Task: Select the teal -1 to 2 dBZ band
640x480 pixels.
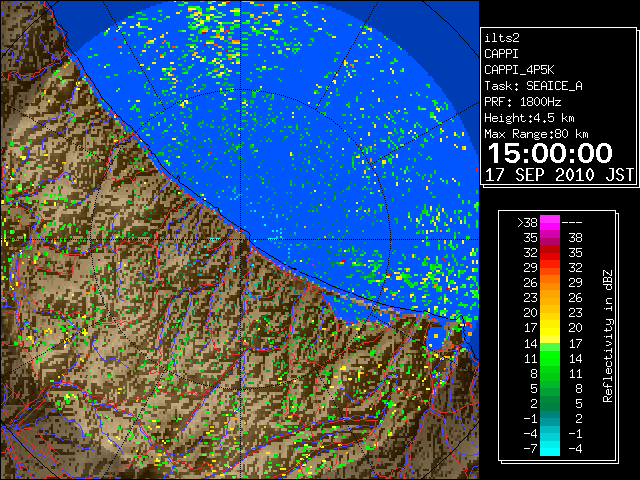Action: pos(550,418)
